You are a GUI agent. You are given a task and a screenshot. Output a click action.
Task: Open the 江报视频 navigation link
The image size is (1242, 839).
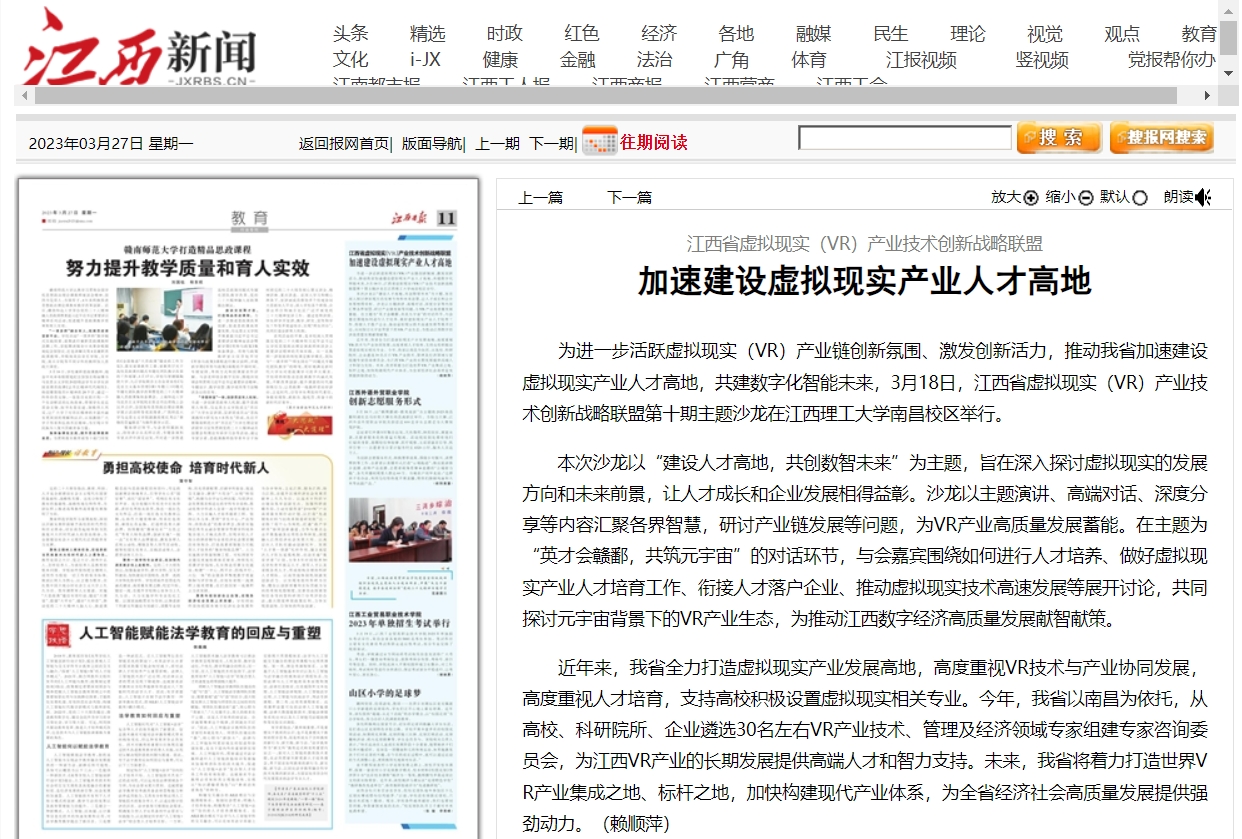point(922,60)
